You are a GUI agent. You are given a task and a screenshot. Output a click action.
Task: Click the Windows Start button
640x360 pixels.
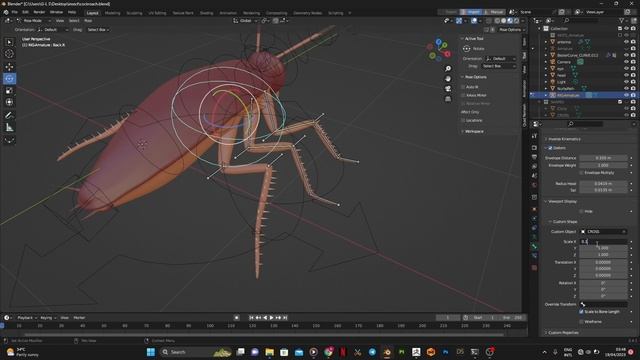(x=151, y=352)
